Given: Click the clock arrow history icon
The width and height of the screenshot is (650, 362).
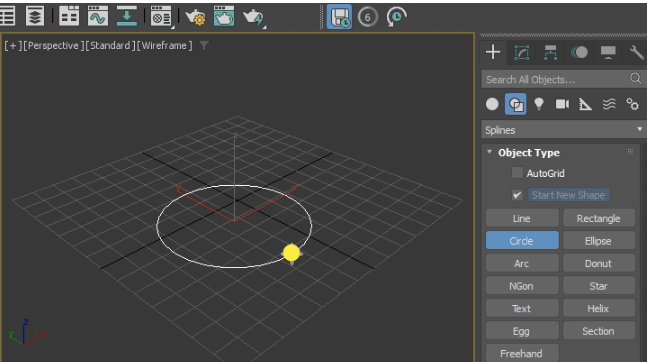Looking at the screenshot, I should (x=396, y=17).
